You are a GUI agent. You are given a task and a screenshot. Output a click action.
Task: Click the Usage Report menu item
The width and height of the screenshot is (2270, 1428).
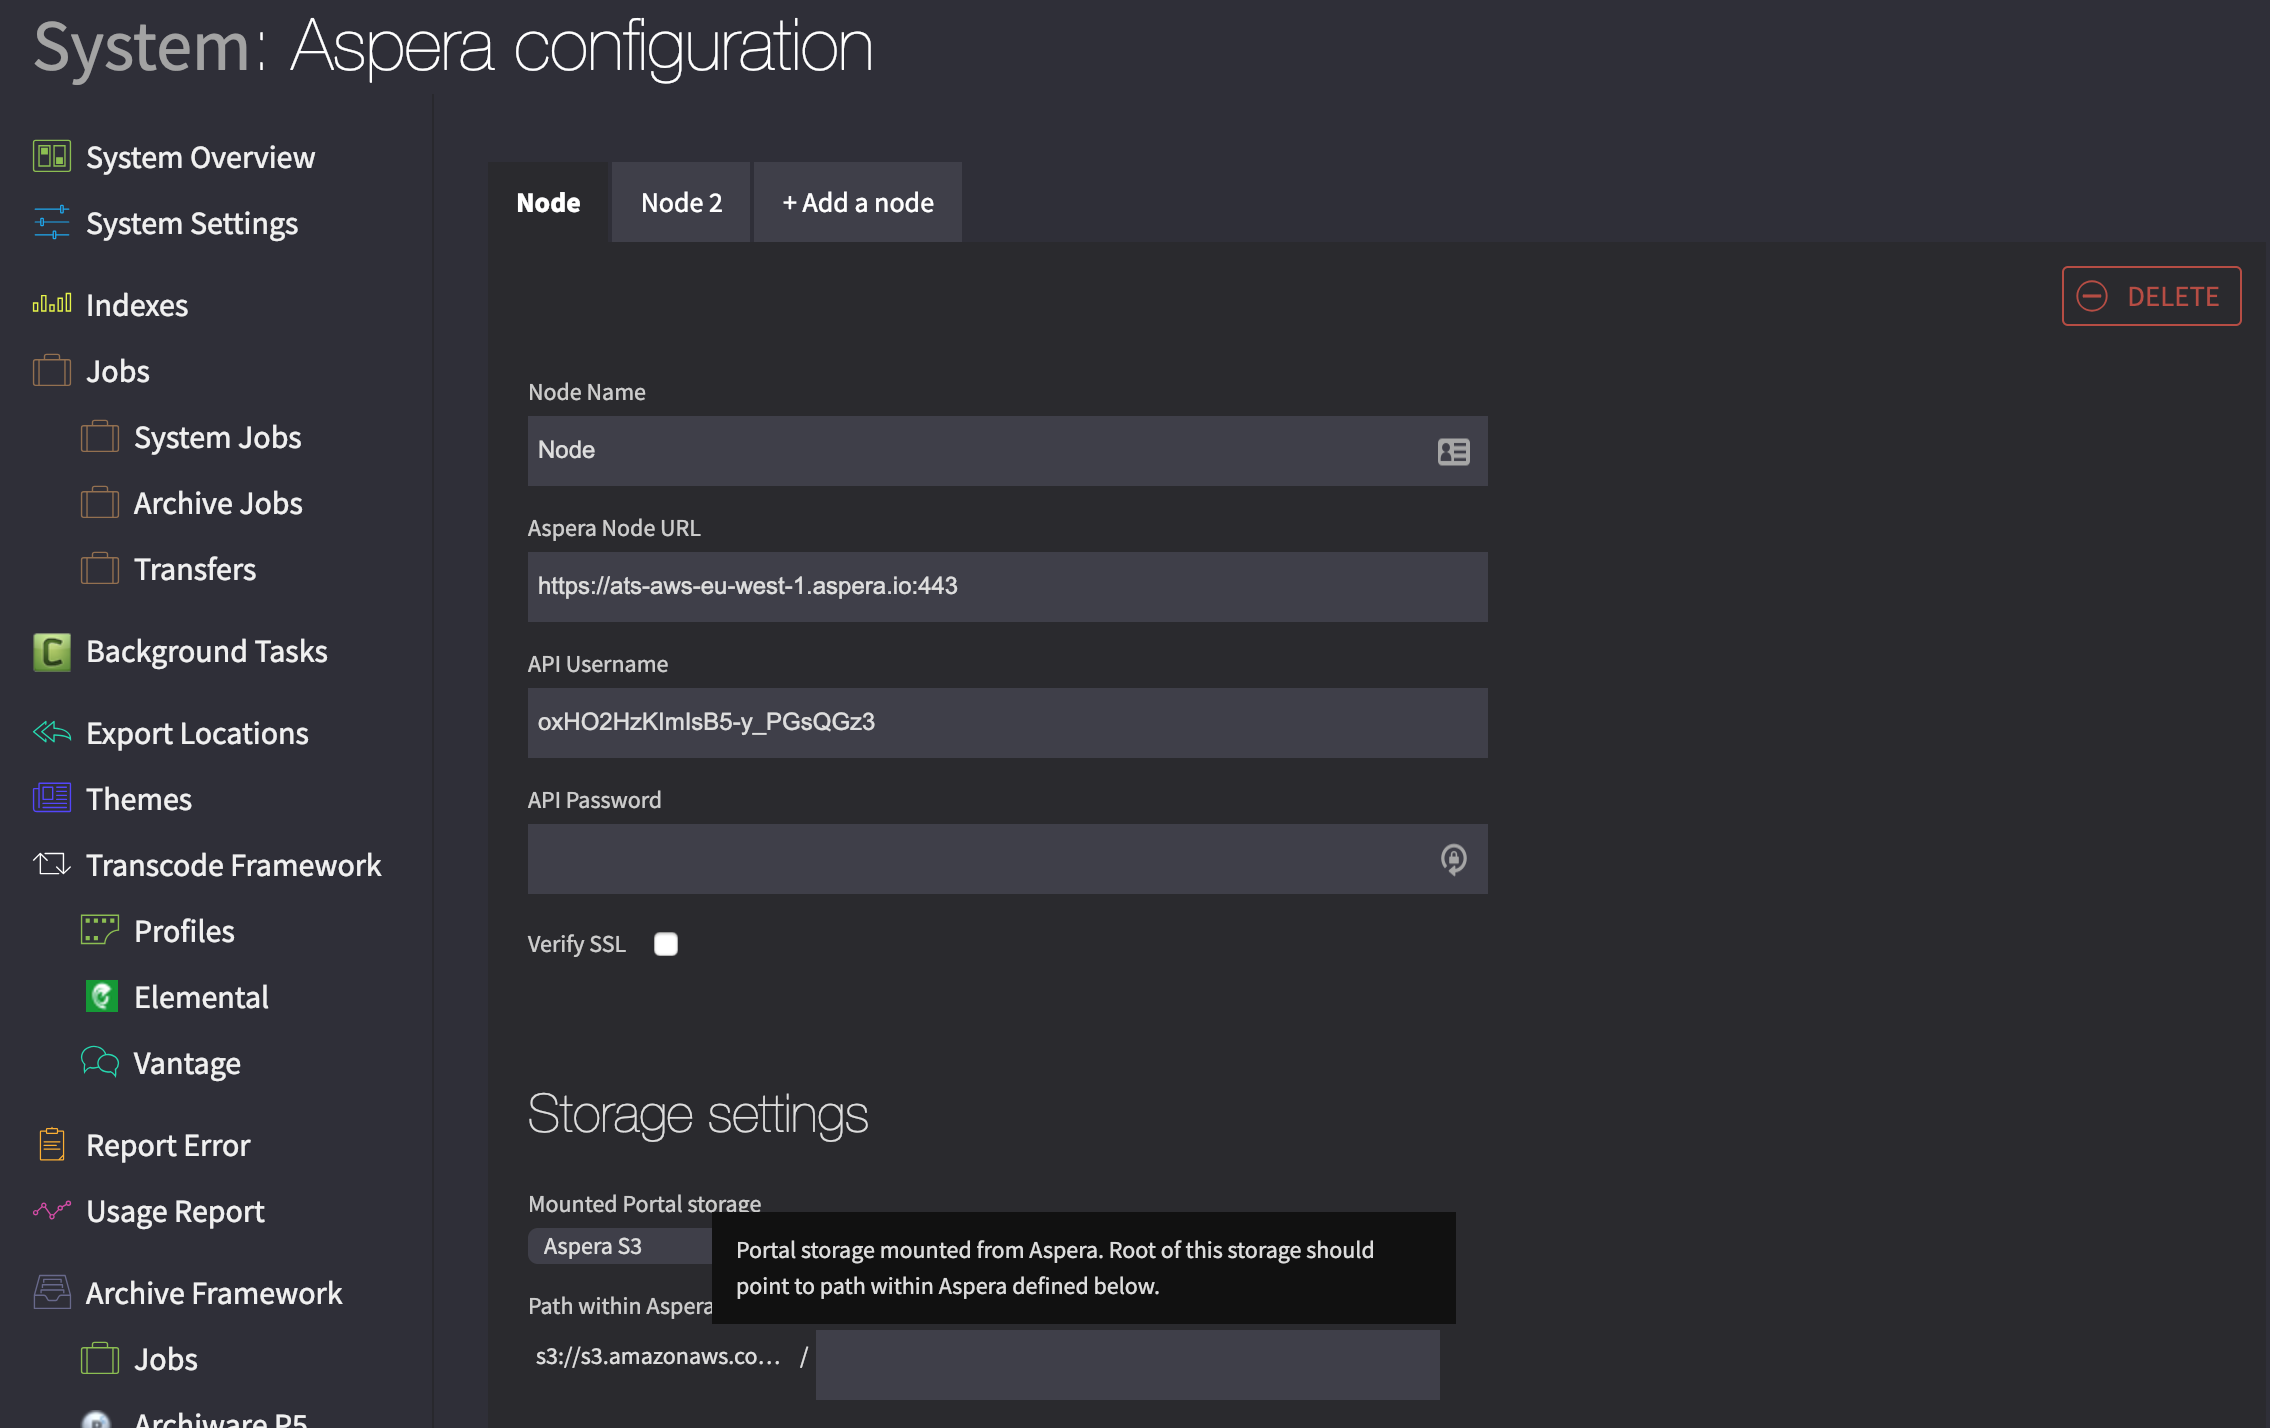coord(176,1209)
